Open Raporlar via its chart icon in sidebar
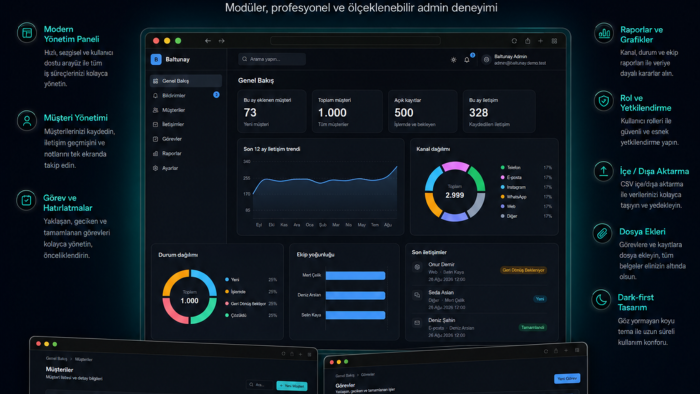Image resolution: width=700 pixels, height=394 pixels. 155,153
